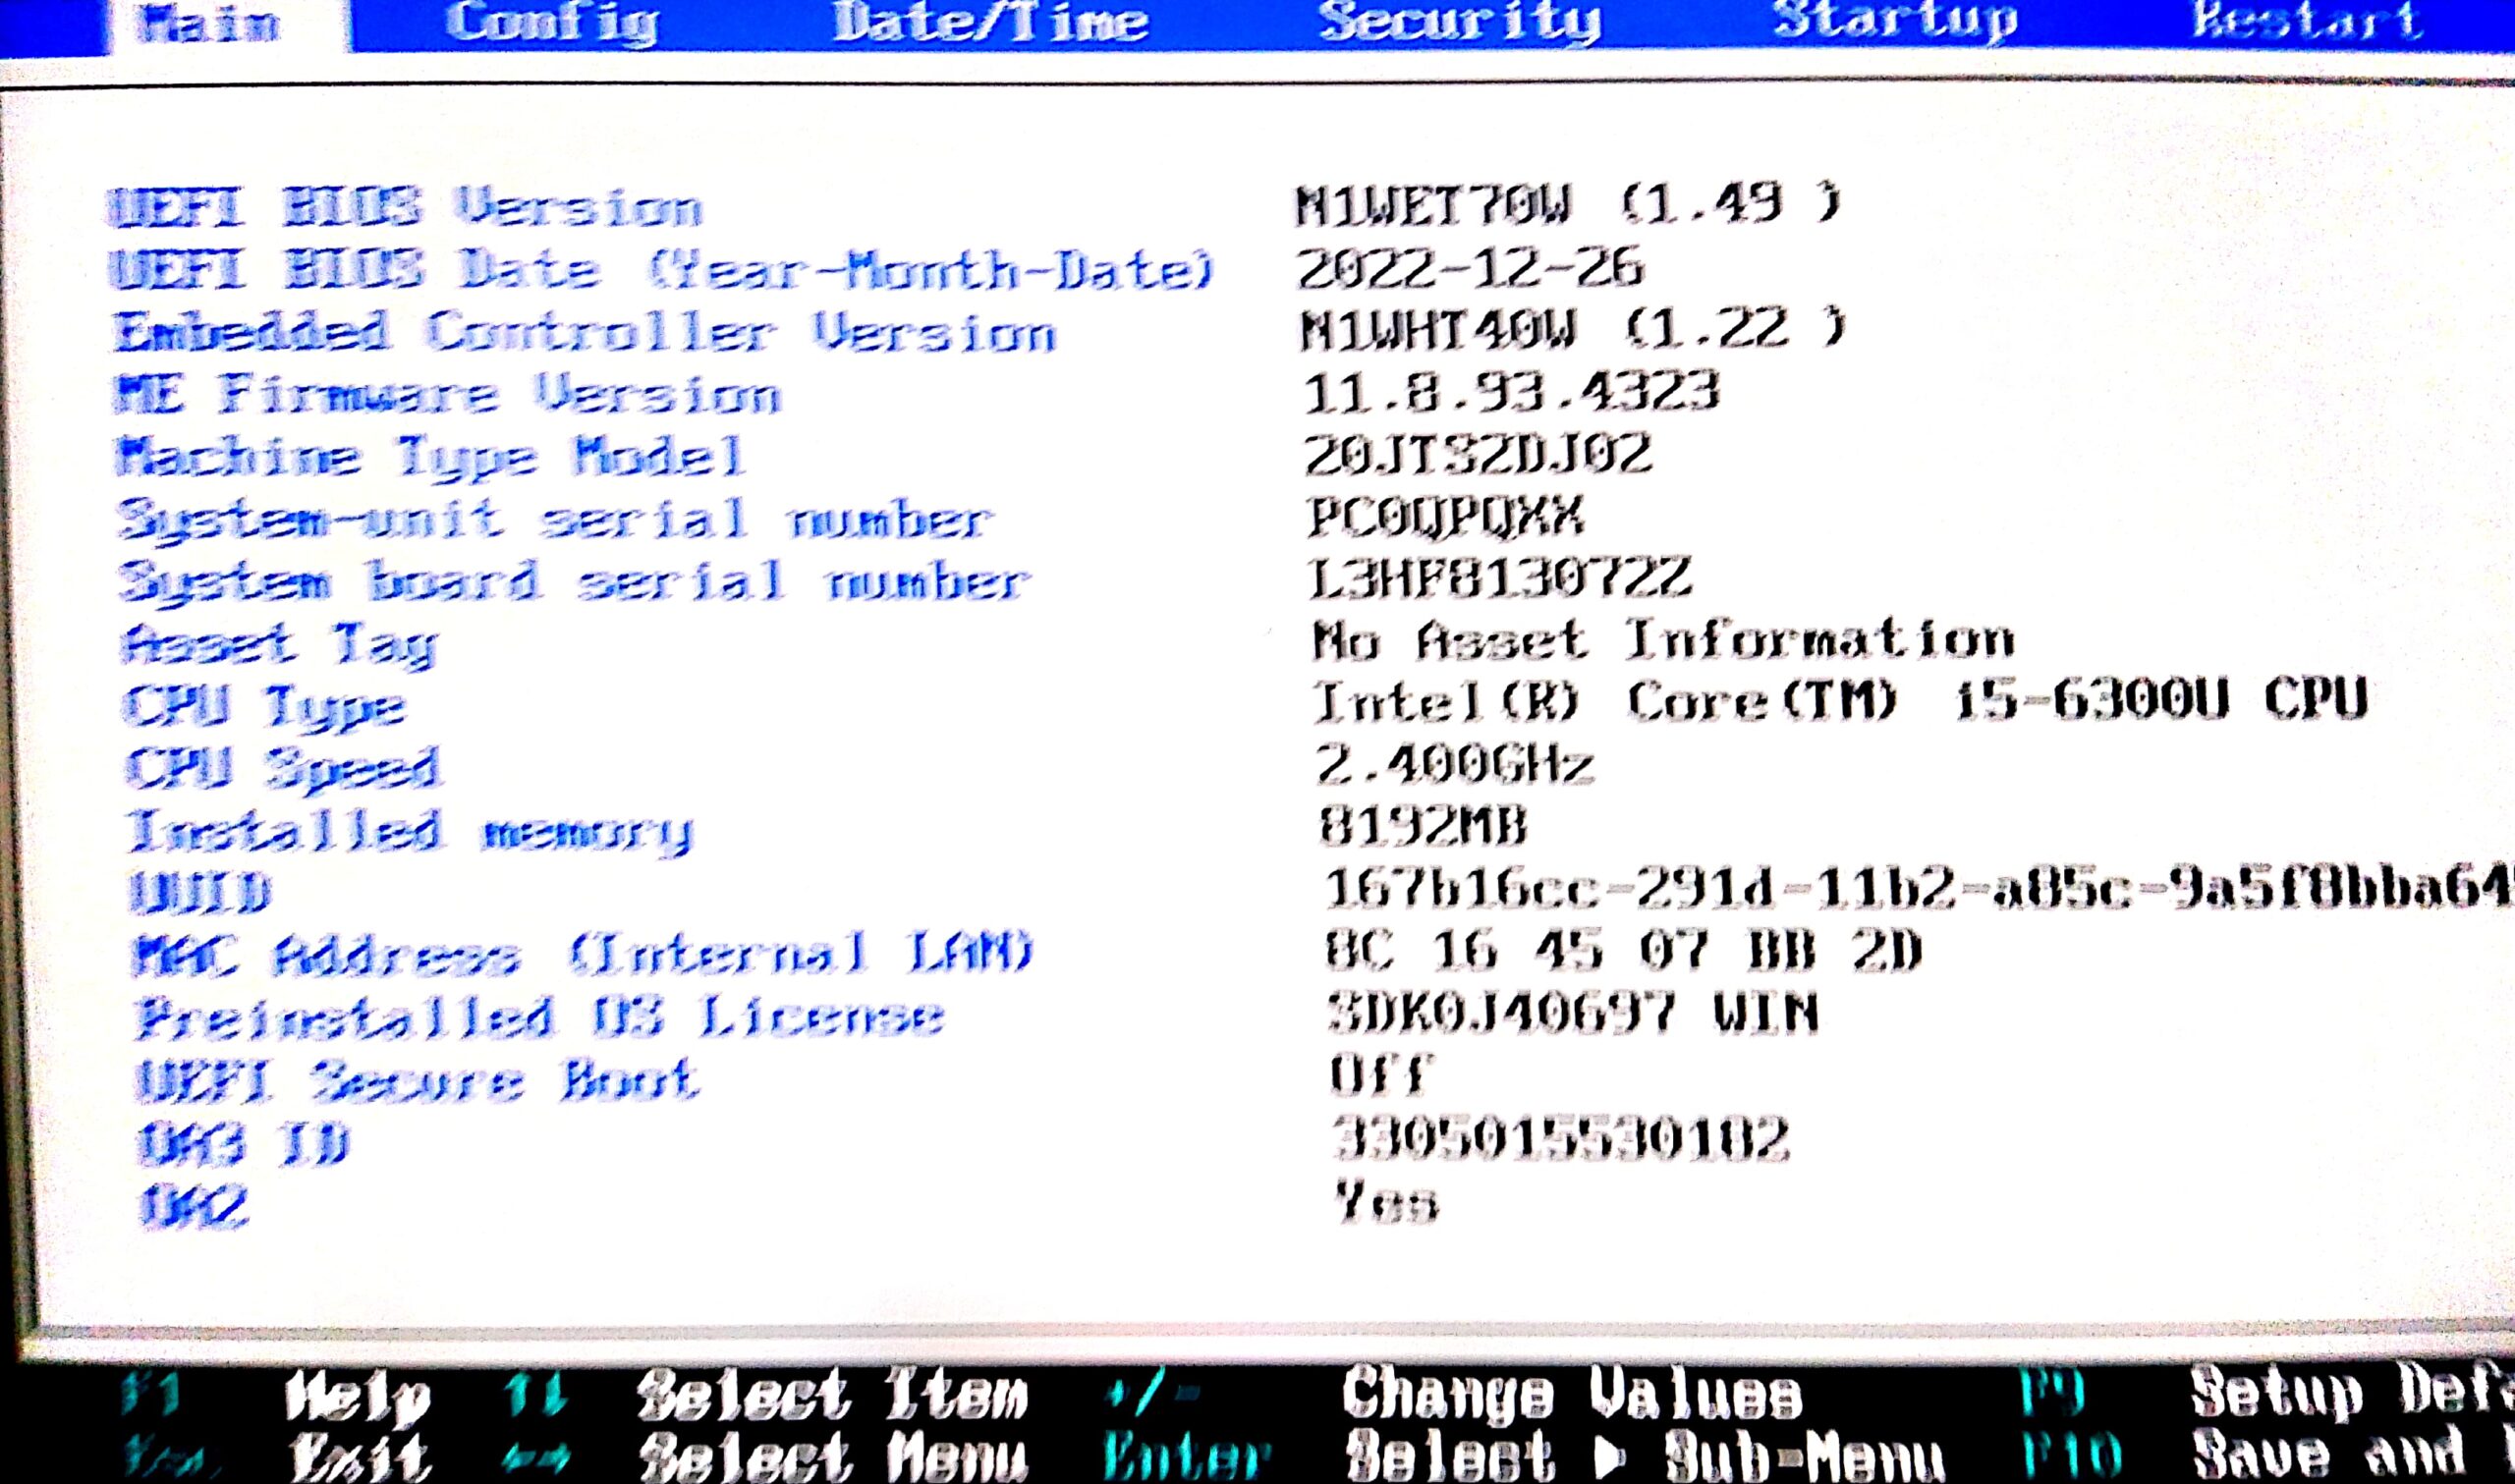The height and width of the screenshot is (1484, 2515).
Task: Select the Restart tab
Action: (x=2307, y=20)
